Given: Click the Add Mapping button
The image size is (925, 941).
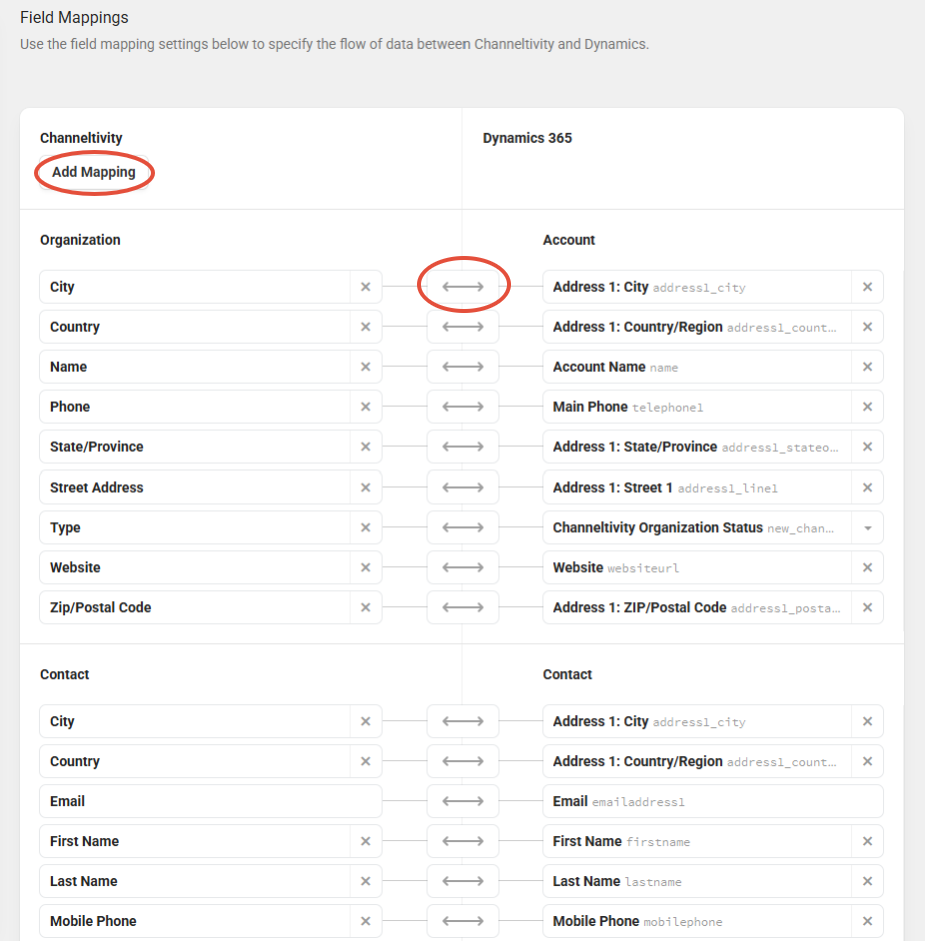Looking at the screenshot, I should point(94,172).
